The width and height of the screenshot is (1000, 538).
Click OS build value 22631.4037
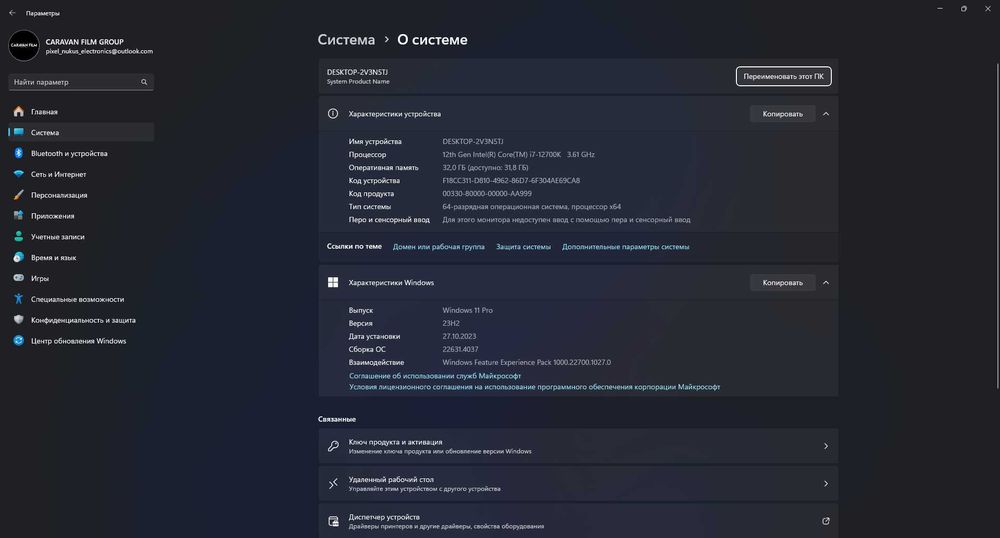[460, 349]
